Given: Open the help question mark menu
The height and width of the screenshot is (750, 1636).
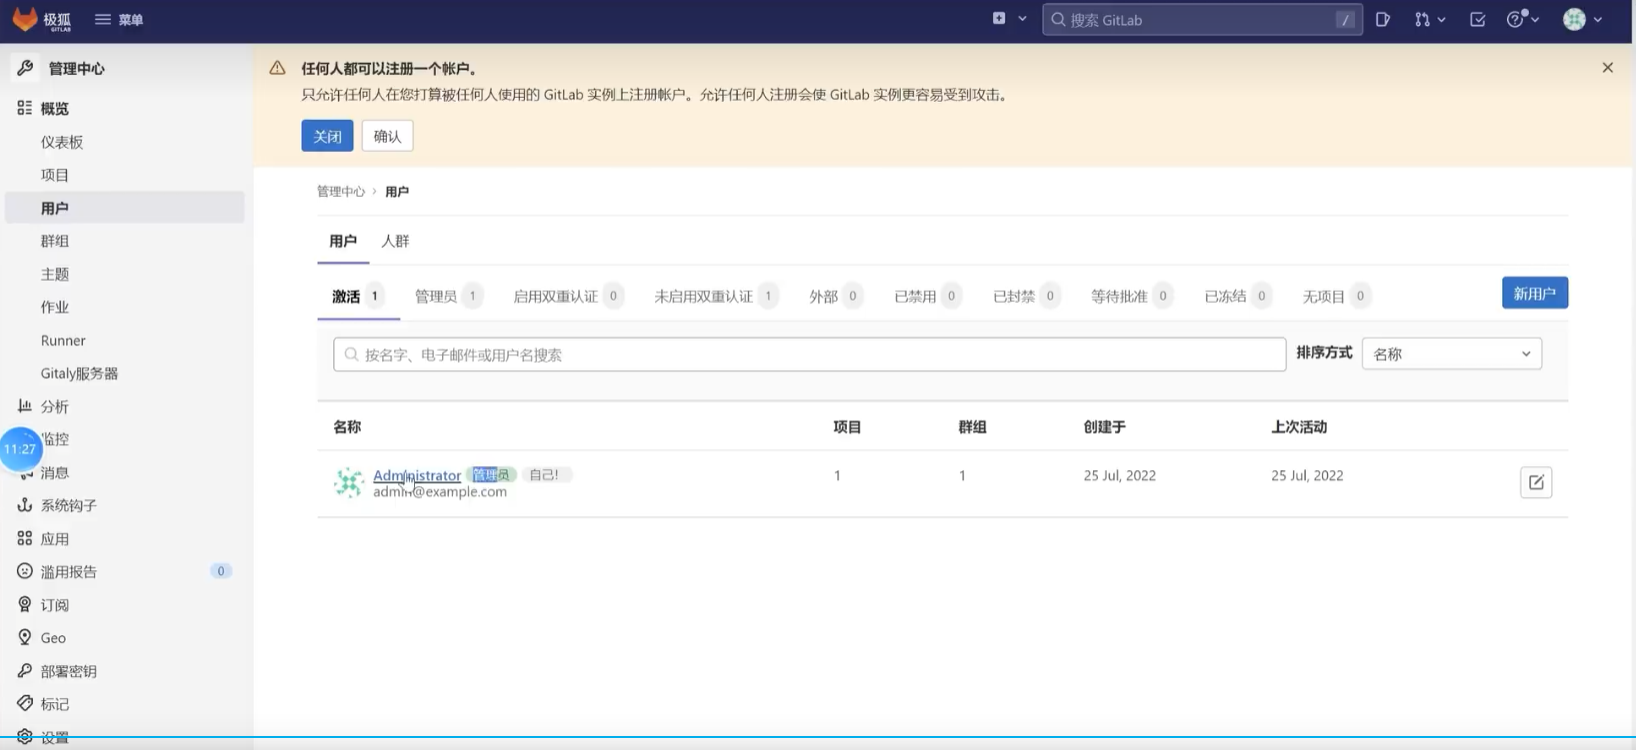Looking at the screenshot, I should (x=1522, y=19).
